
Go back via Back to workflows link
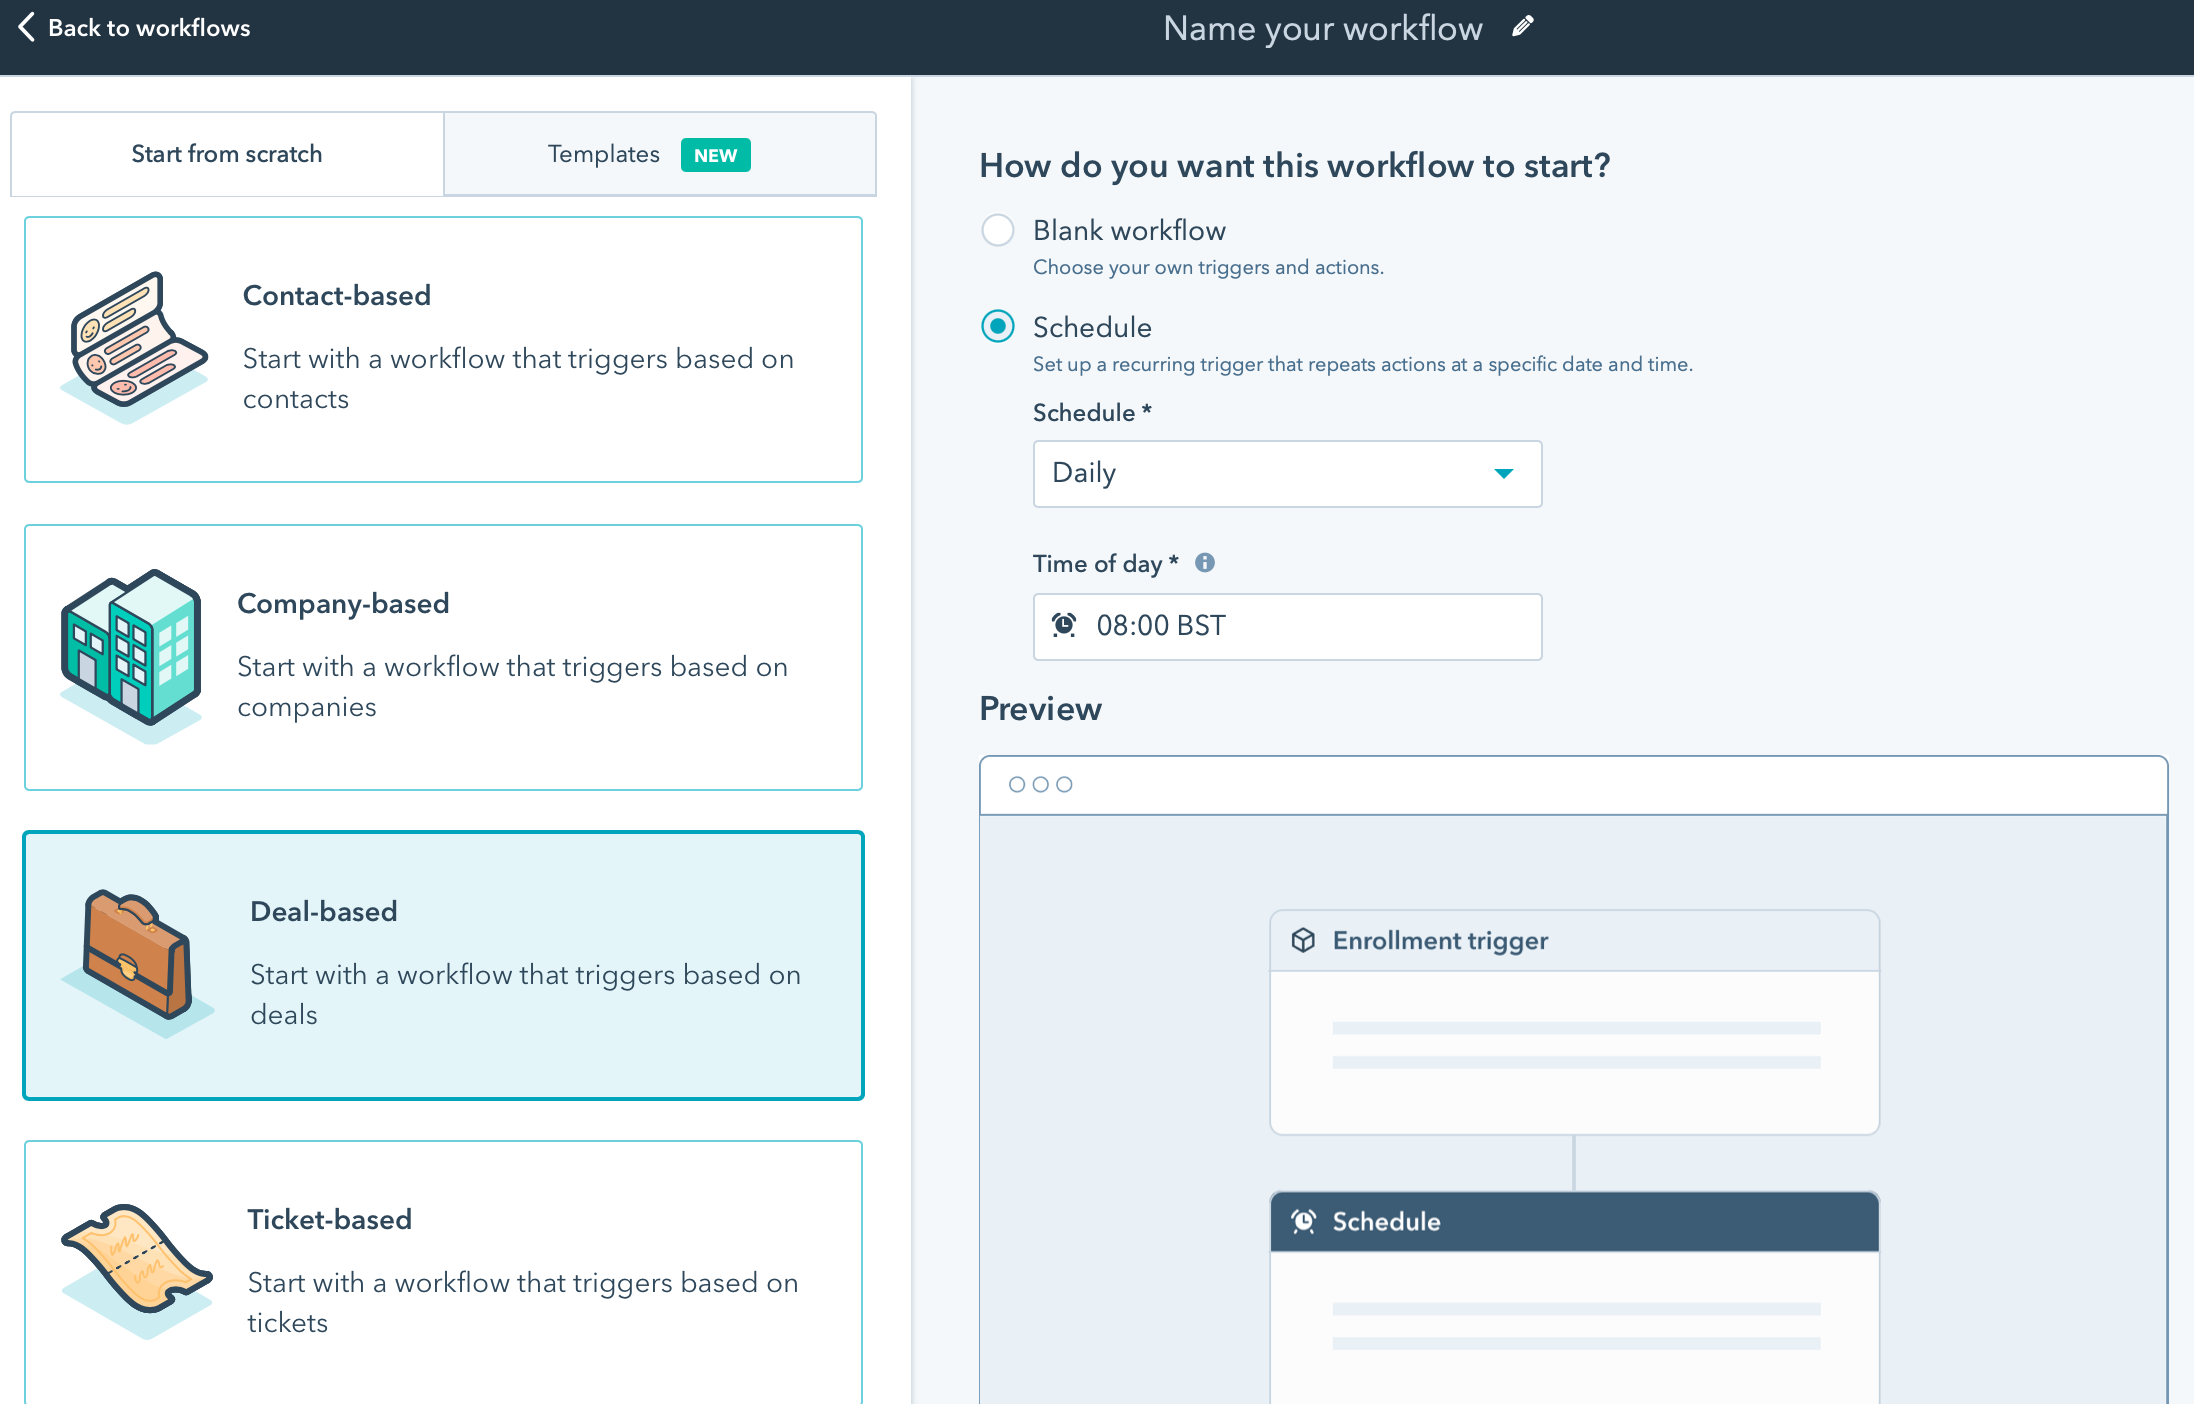click(149, 28)
